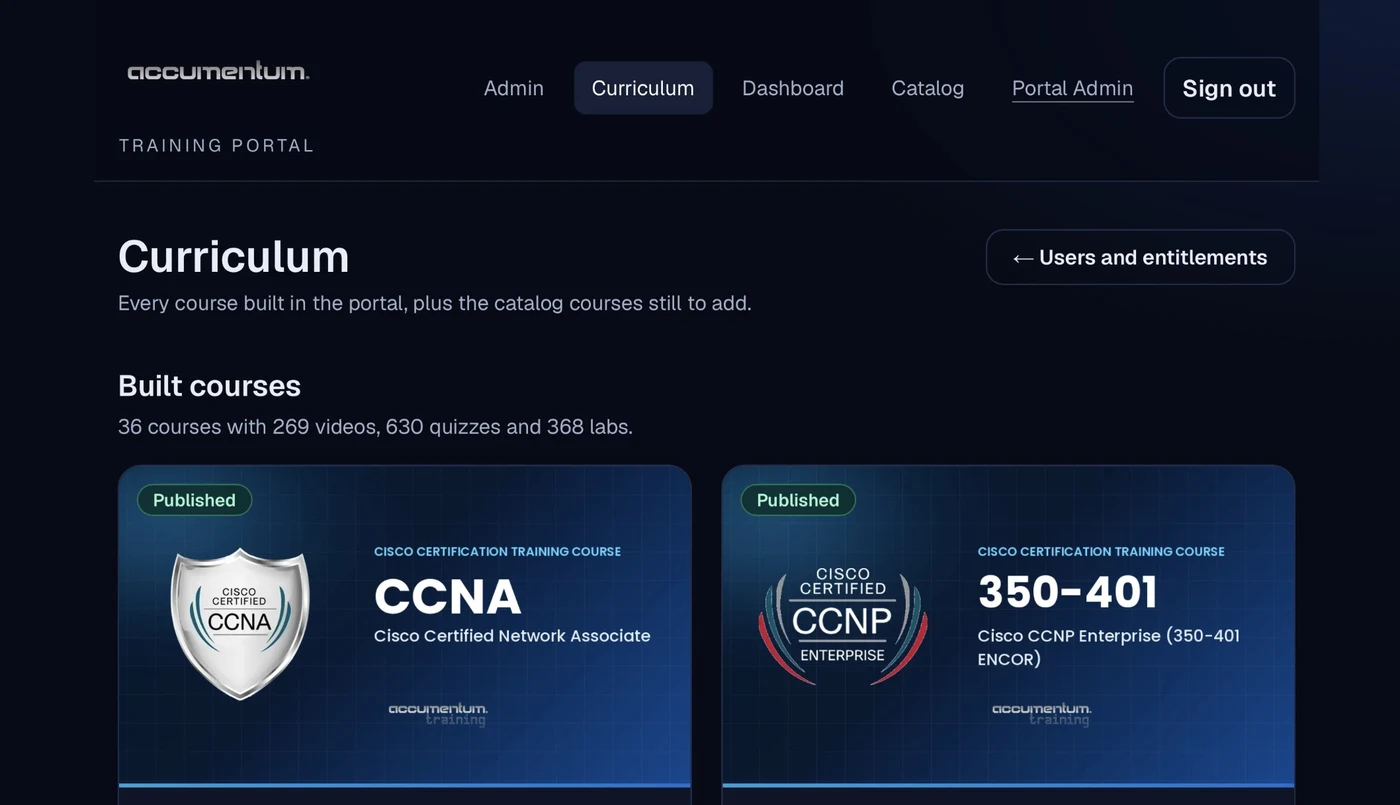Click the "Cisco CCNP Enterprise (350-401 ENCOR)" subtitle
The image size is (1400, 805).
pos(1108,647)
